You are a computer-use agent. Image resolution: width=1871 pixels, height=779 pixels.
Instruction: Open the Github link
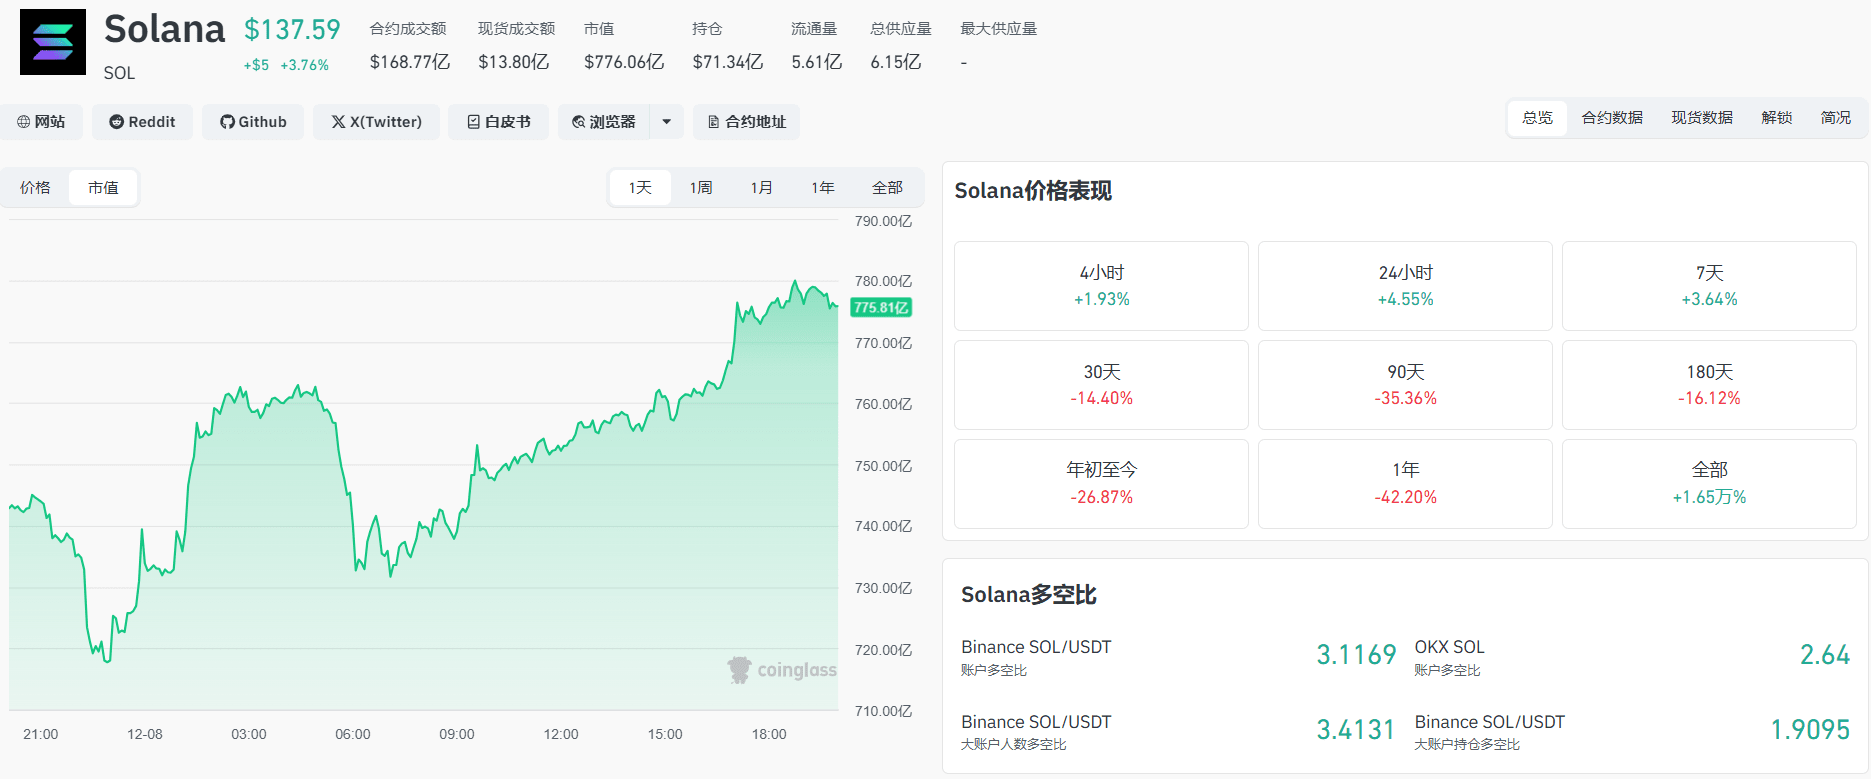(253, 122)
